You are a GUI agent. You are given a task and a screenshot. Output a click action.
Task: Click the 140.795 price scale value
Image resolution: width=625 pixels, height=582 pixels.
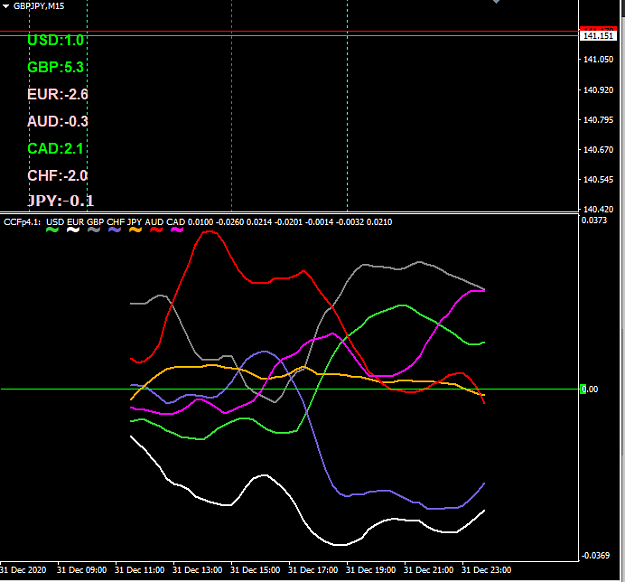click(598, 120)
